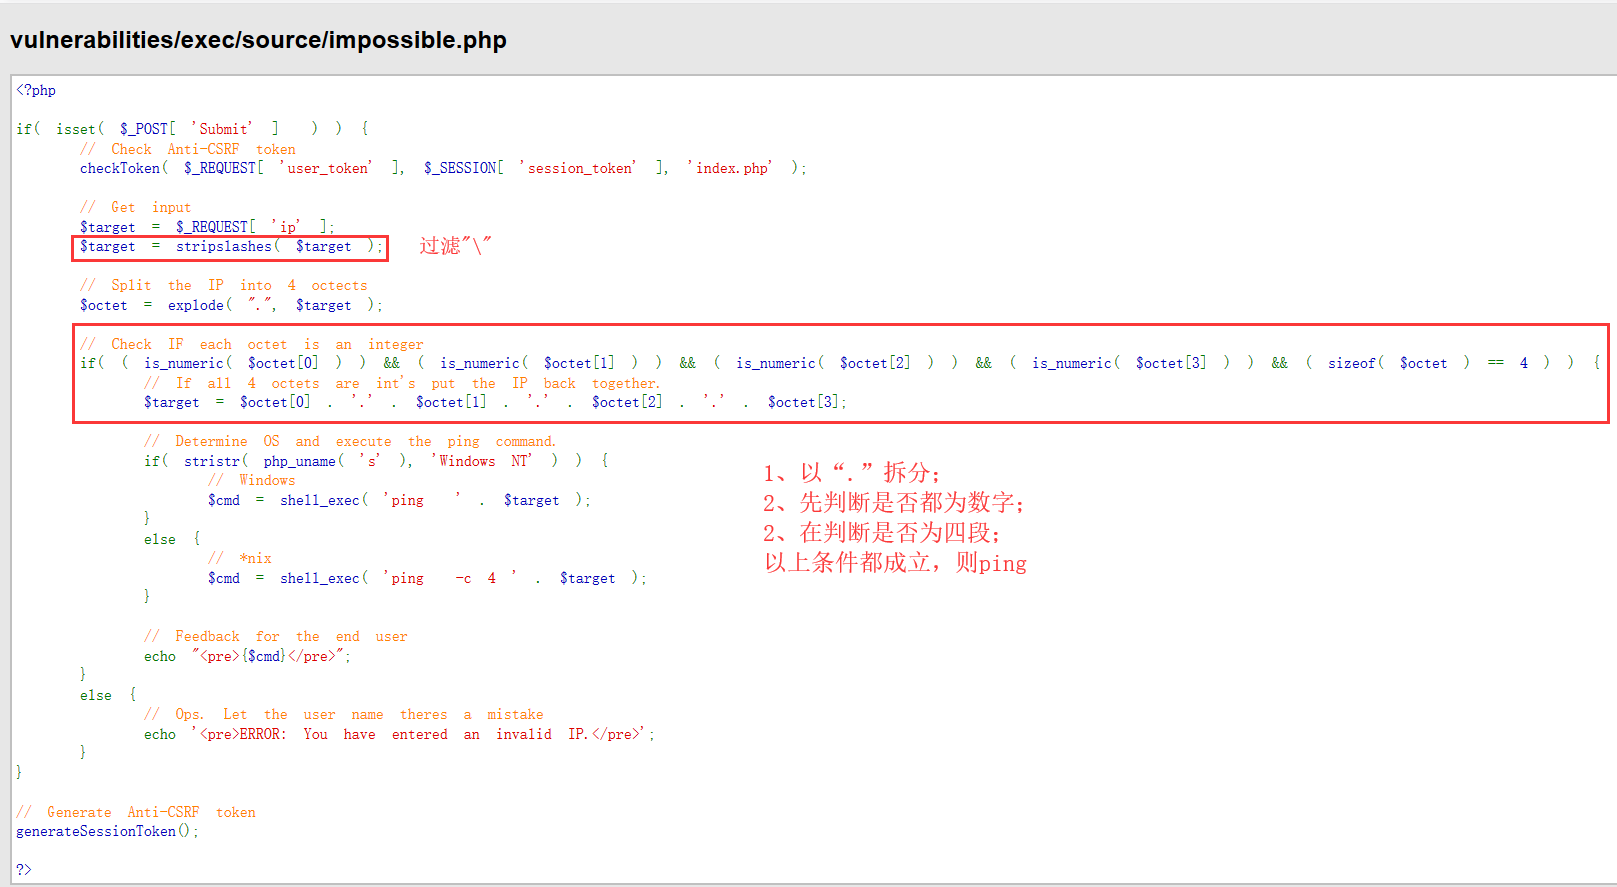
Task: Click the '// Windows' comment
Action: tap(252, 480)
